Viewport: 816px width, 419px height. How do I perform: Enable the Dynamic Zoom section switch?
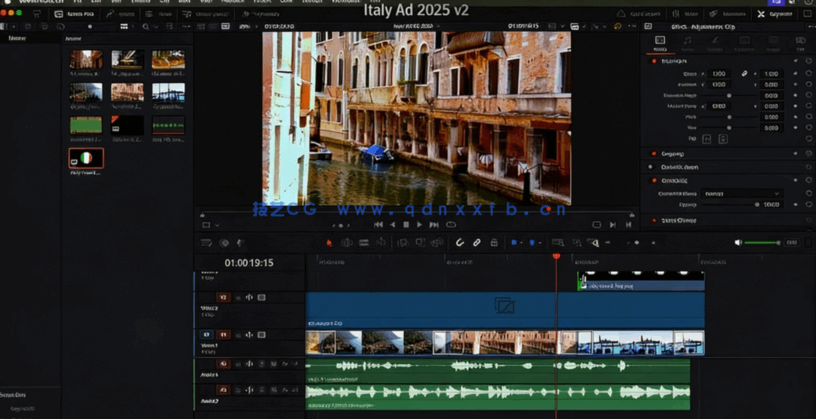[650, 167]
